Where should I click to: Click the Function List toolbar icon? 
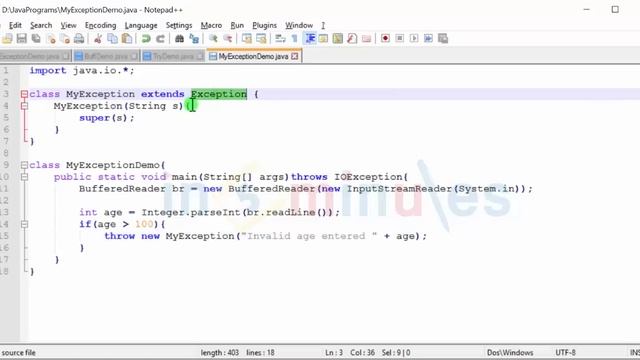coord(352,39)
